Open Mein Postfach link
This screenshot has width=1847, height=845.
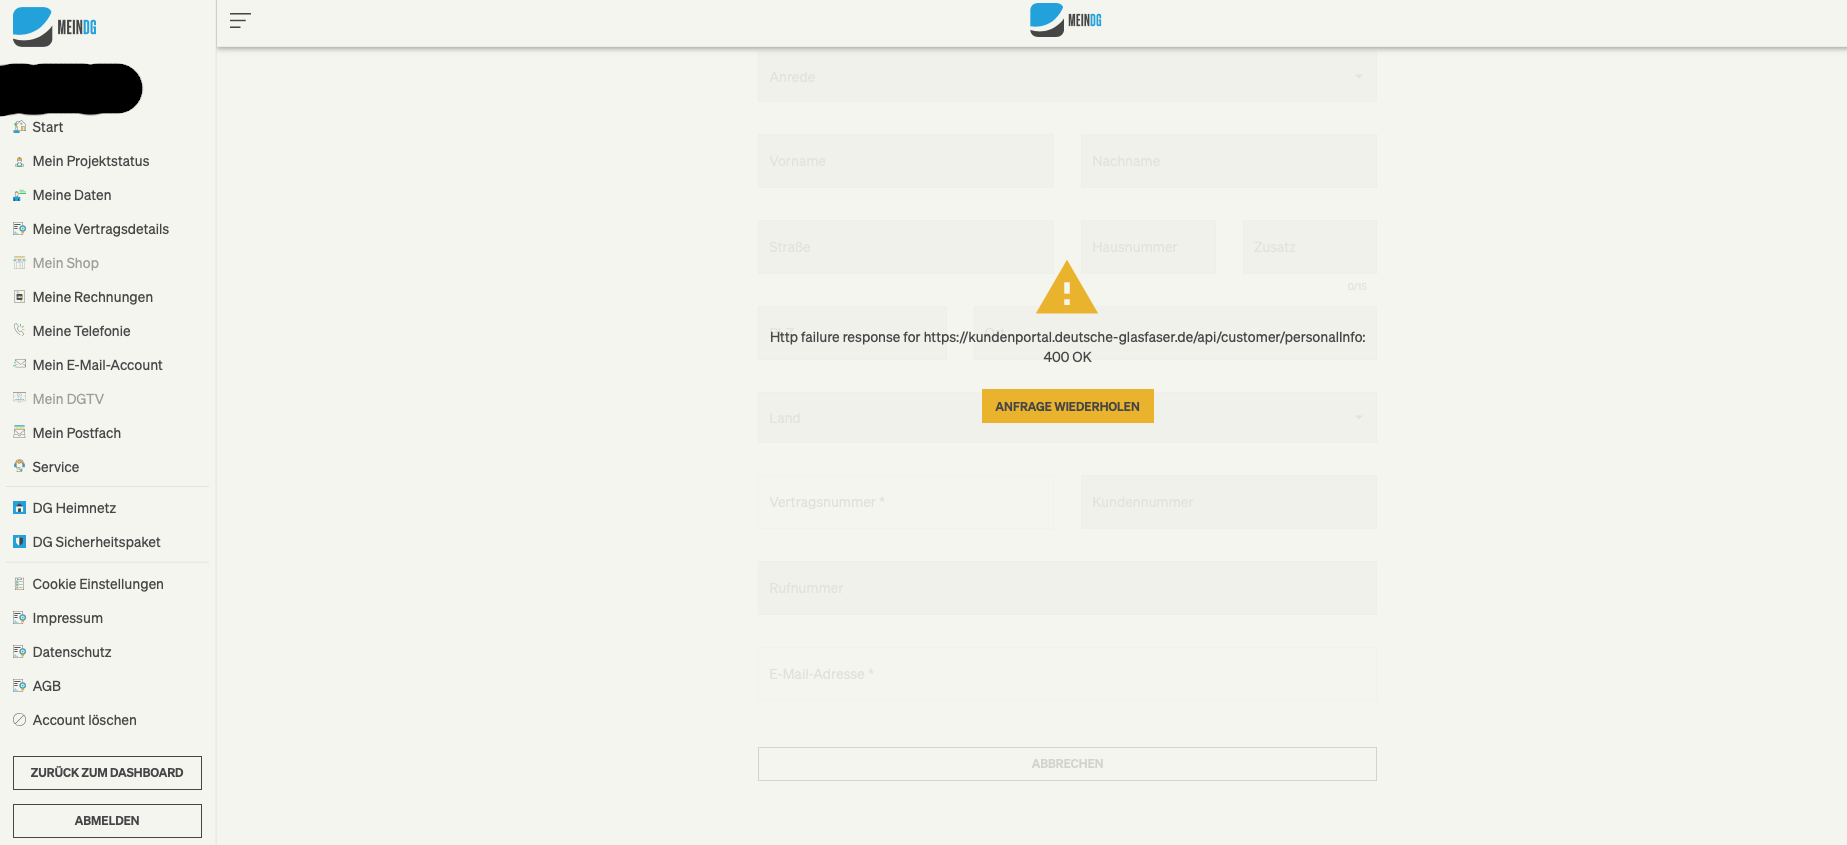pyautogui.click(x=77, y=433)
